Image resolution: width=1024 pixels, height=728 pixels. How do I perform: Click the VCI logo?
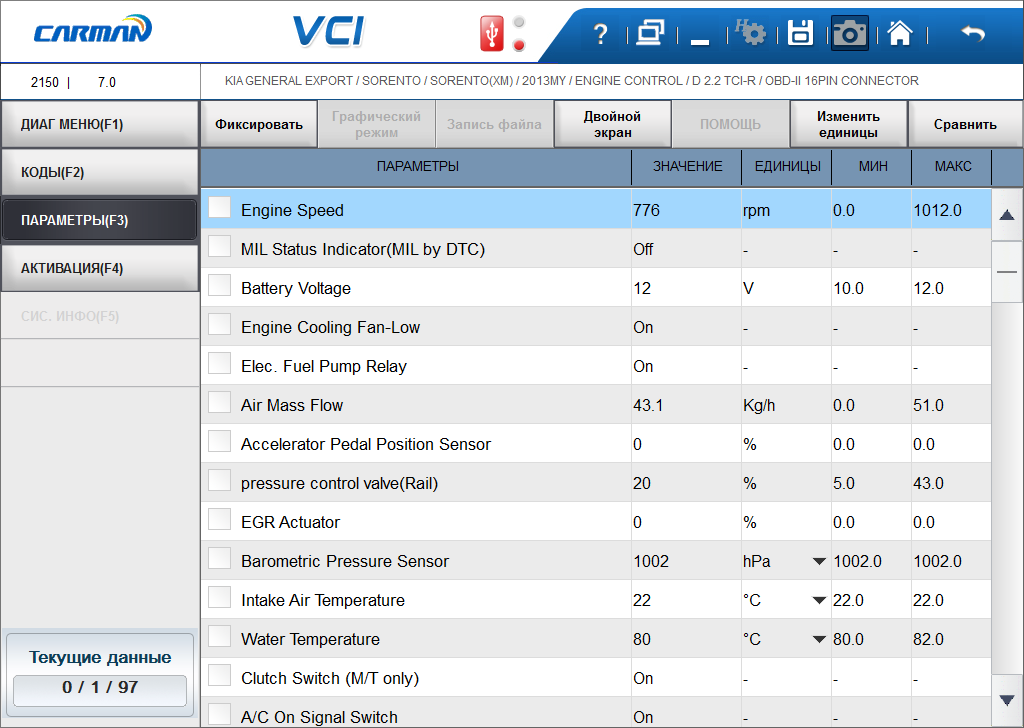pyautogui.click(x=328, y=31)
